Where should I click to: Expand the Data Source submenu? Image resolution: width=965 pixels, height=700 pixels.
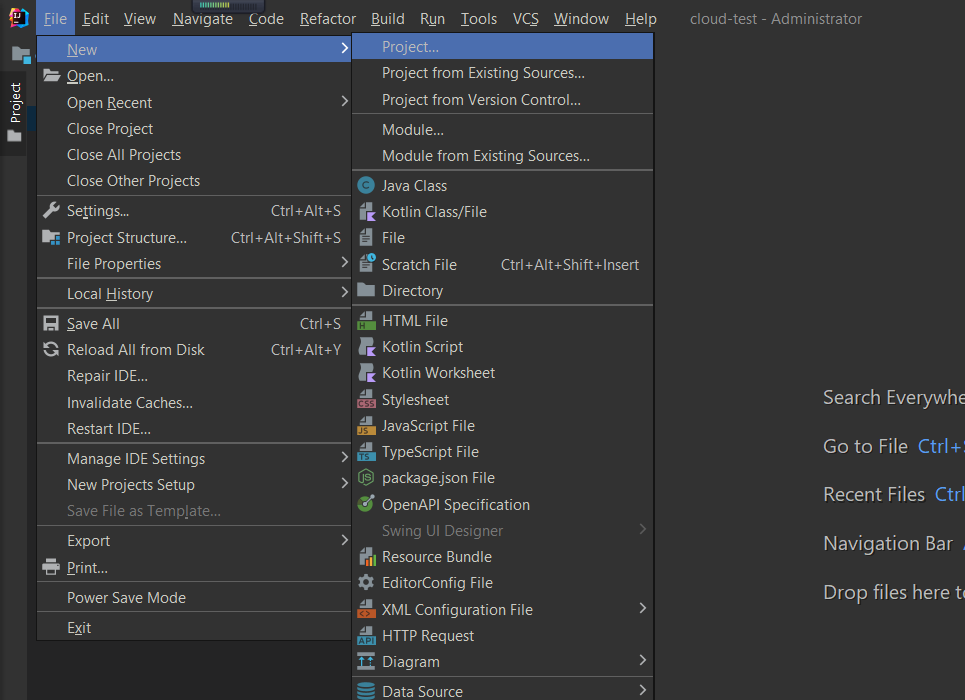point(422,690)
